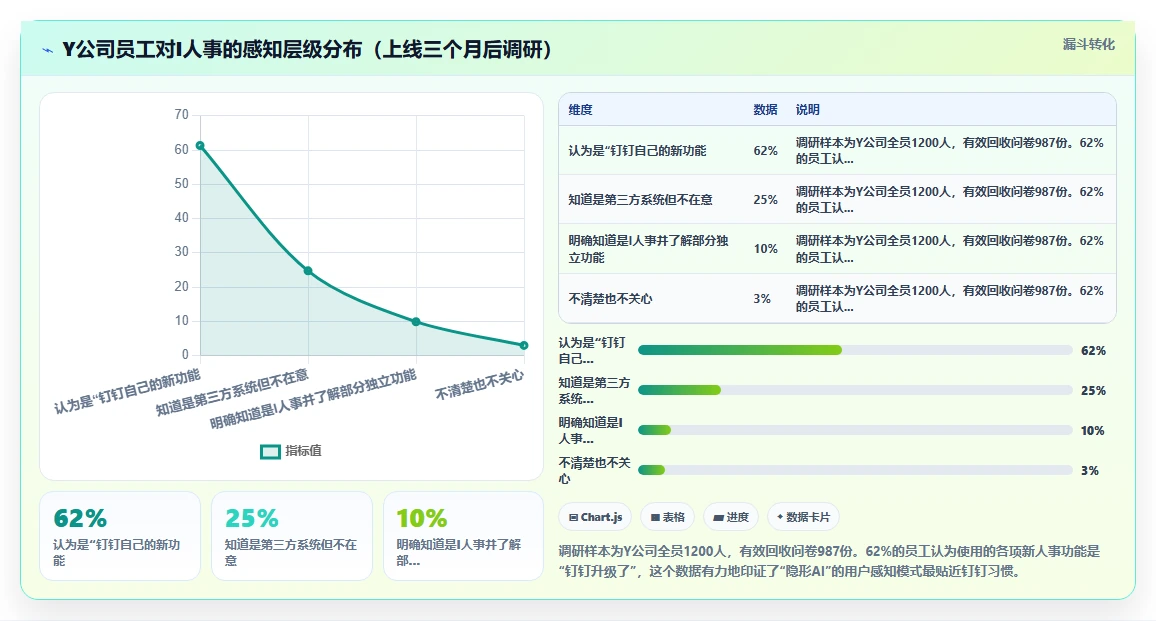Viewport: 1156px width, 621px height.
Task: Open the 25% data card
Action: [292, 536]
